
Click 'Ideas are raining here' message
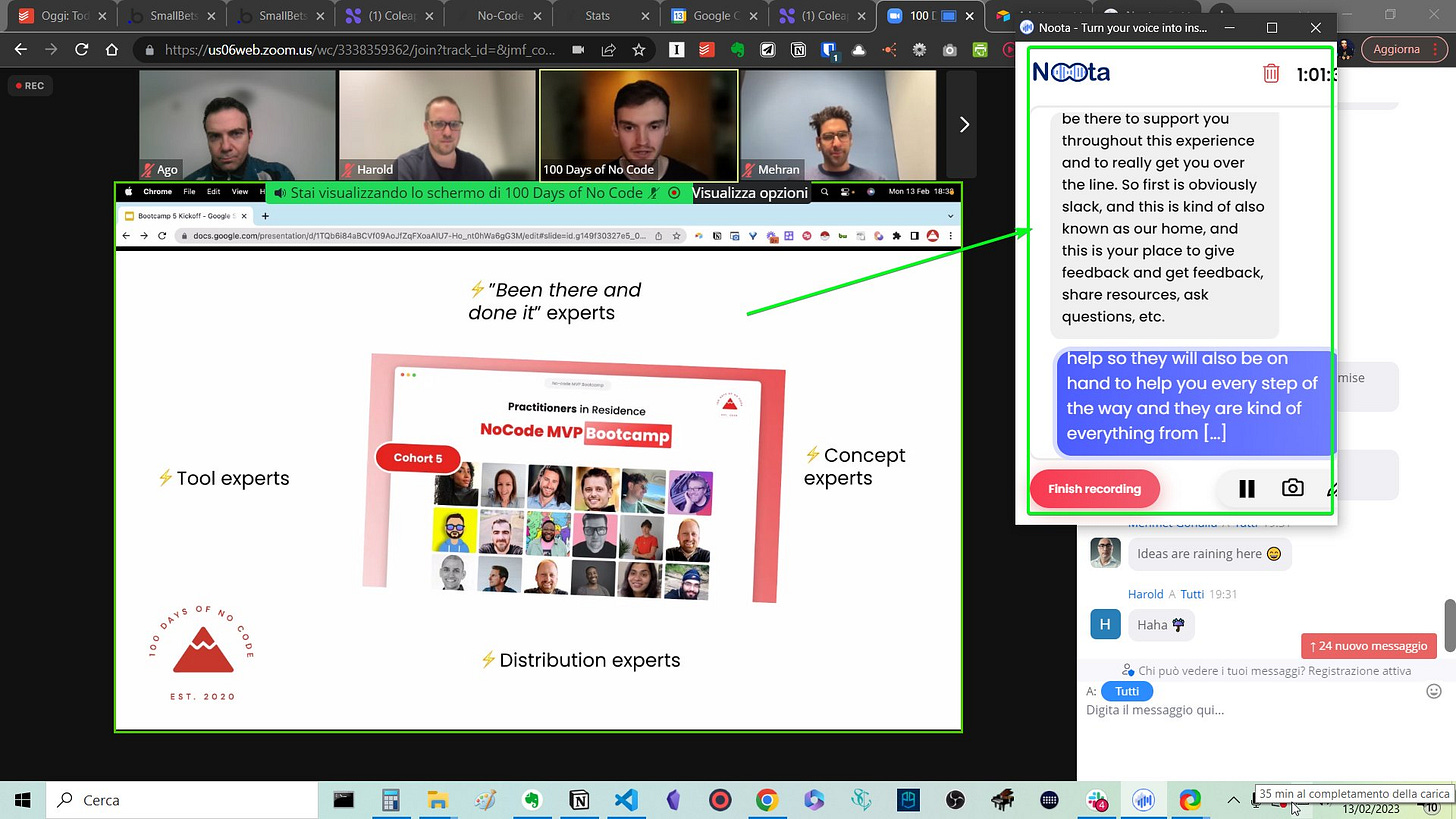1209,554
